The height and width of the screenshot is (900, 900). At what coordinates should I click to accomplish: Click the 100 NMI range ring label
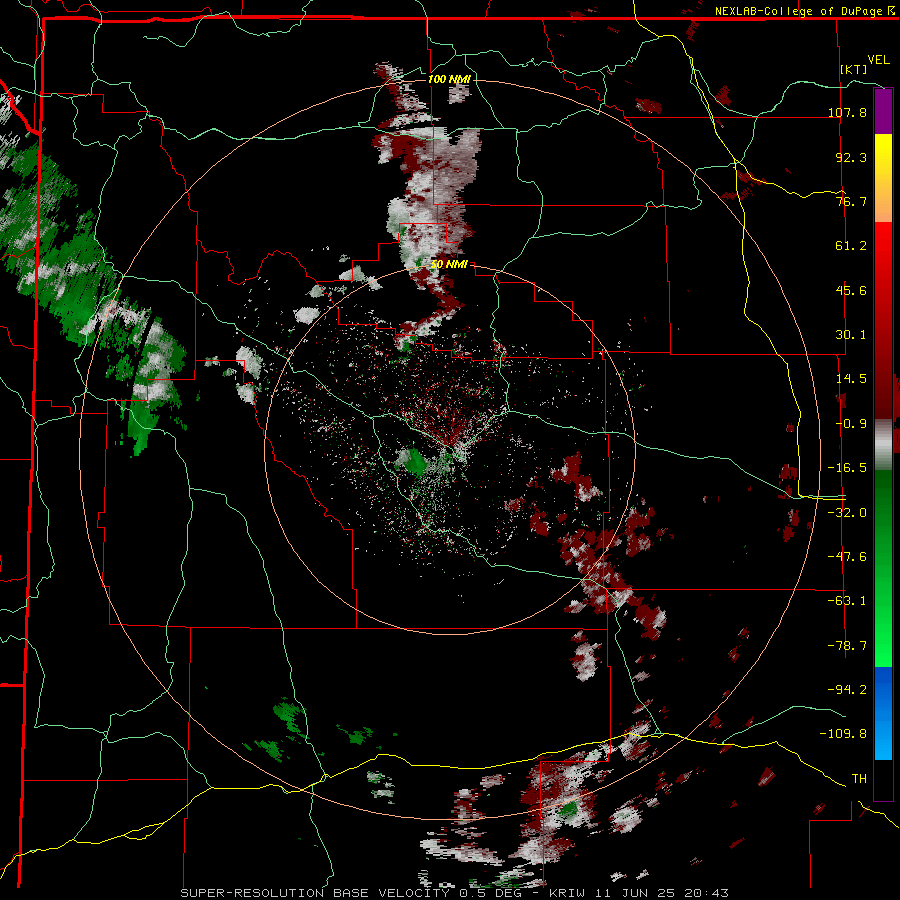click(x=449, y=79)
